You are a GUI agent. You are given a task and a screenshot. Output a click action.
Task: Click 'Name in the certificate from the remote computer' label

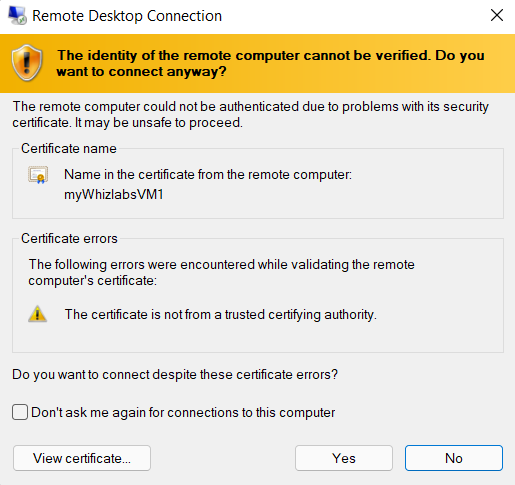pyautogui.click(x=208, y=174)
